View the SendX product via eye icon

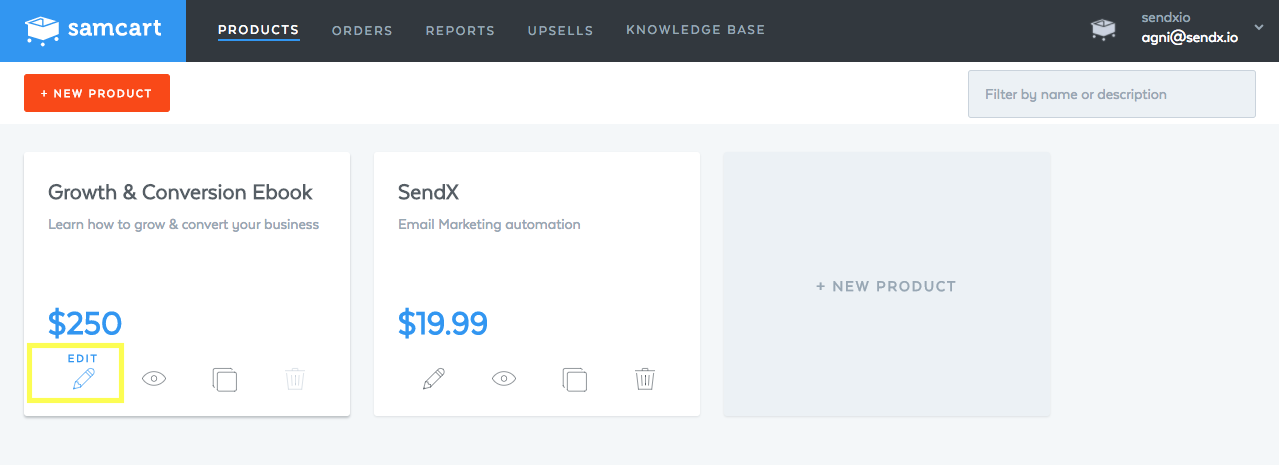[x=504, y=378]
